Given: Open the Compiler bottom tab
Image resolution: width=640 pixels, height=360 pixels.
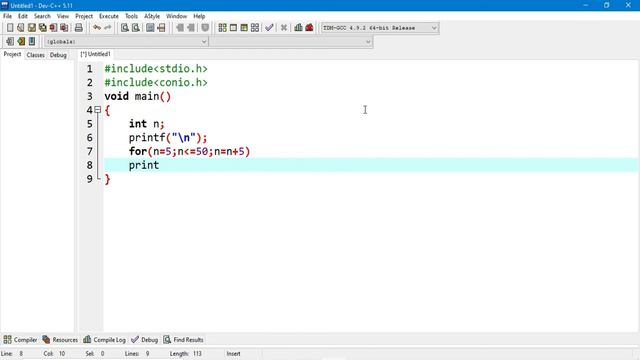Looking at the screenshot, I should [x=20, y=340].
